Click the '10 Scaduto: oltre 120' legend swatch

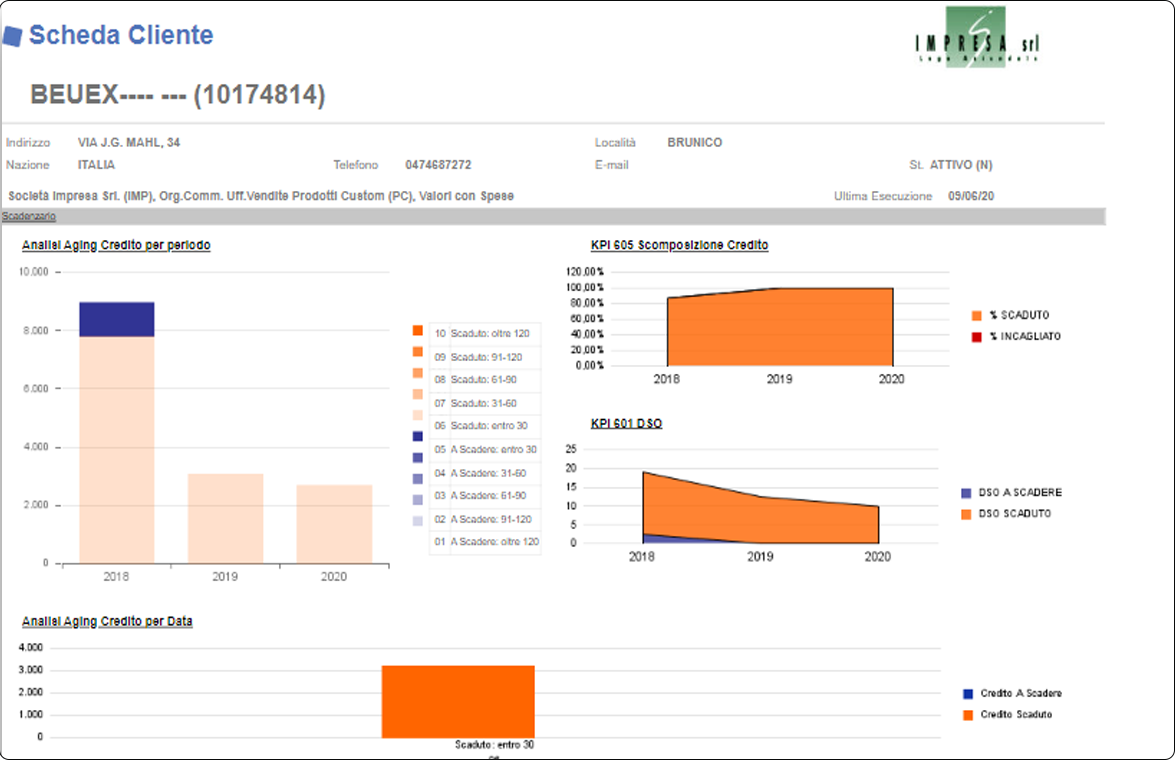[418, 331]
